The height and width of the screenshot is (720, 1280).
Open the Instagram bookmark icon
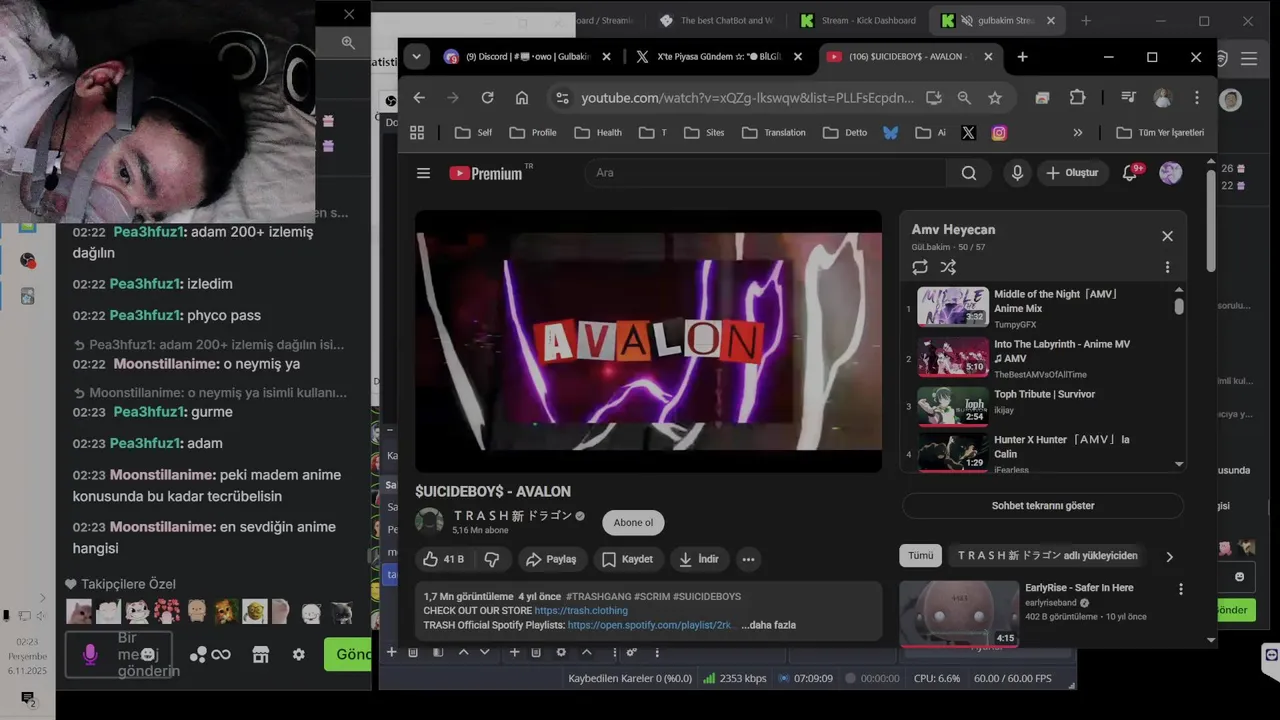click(x=999, y=132)
